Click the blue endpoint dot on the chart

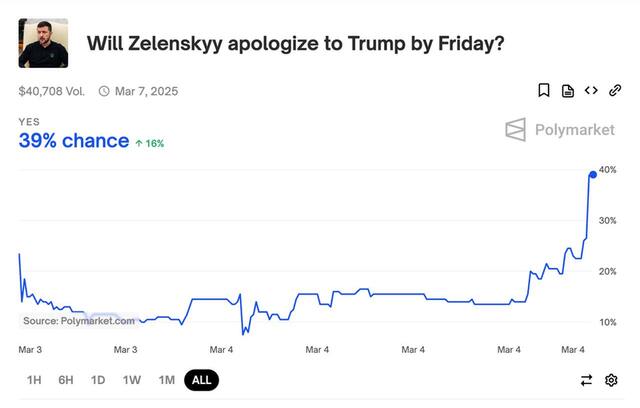coord(592,174)
